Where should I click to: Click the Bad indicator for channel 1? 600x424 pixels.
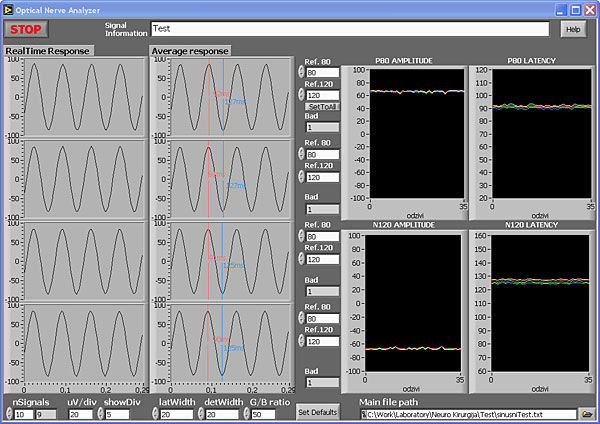(x=323, y=127)
